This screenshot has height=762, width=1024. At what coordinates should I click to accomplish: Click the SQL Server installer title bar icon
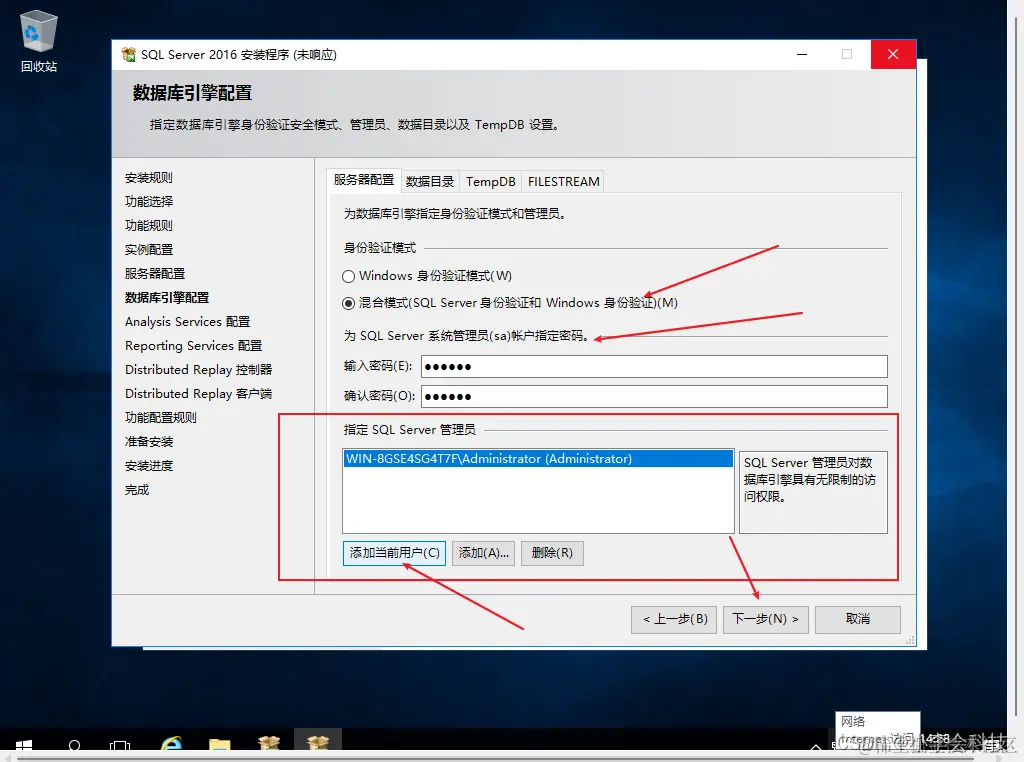pos(129,55)
